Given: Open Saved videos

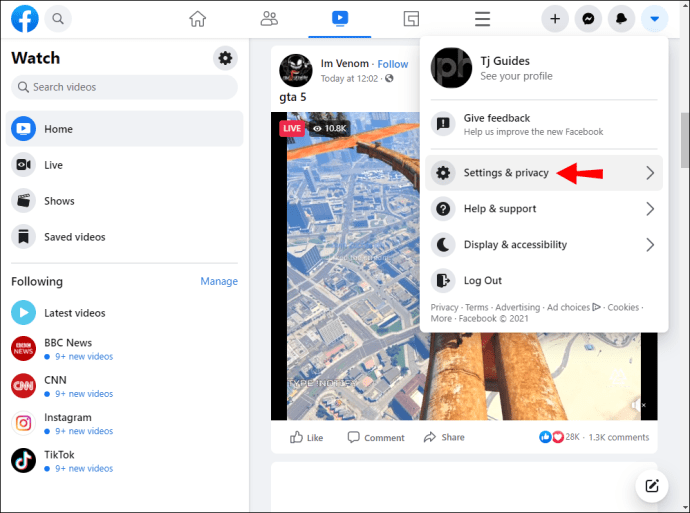Looking at the screenshot, I should (125, 237).
